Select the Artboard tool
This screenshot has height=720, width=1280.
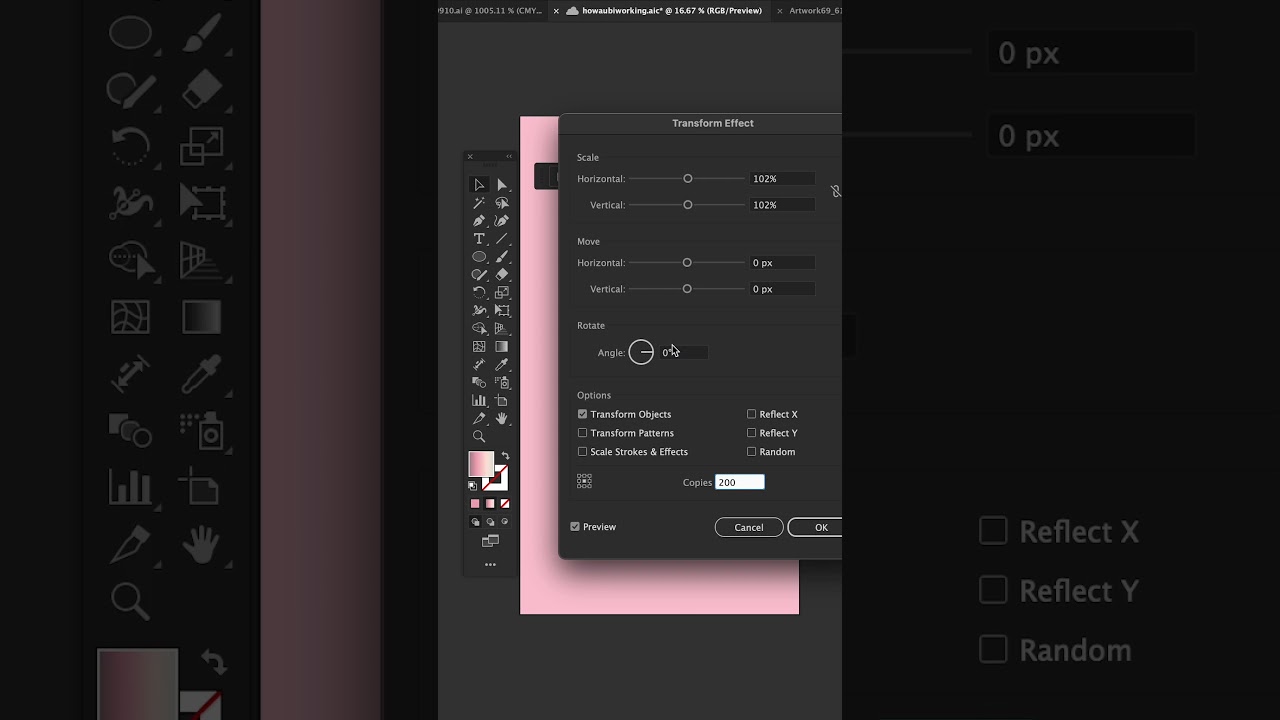click(x=502, y=401)
